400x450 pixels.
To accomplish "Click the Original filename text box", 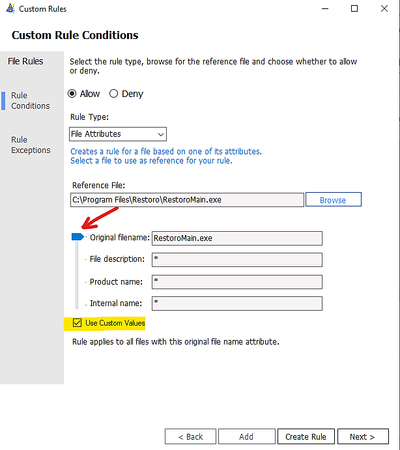I will [237, 238].
